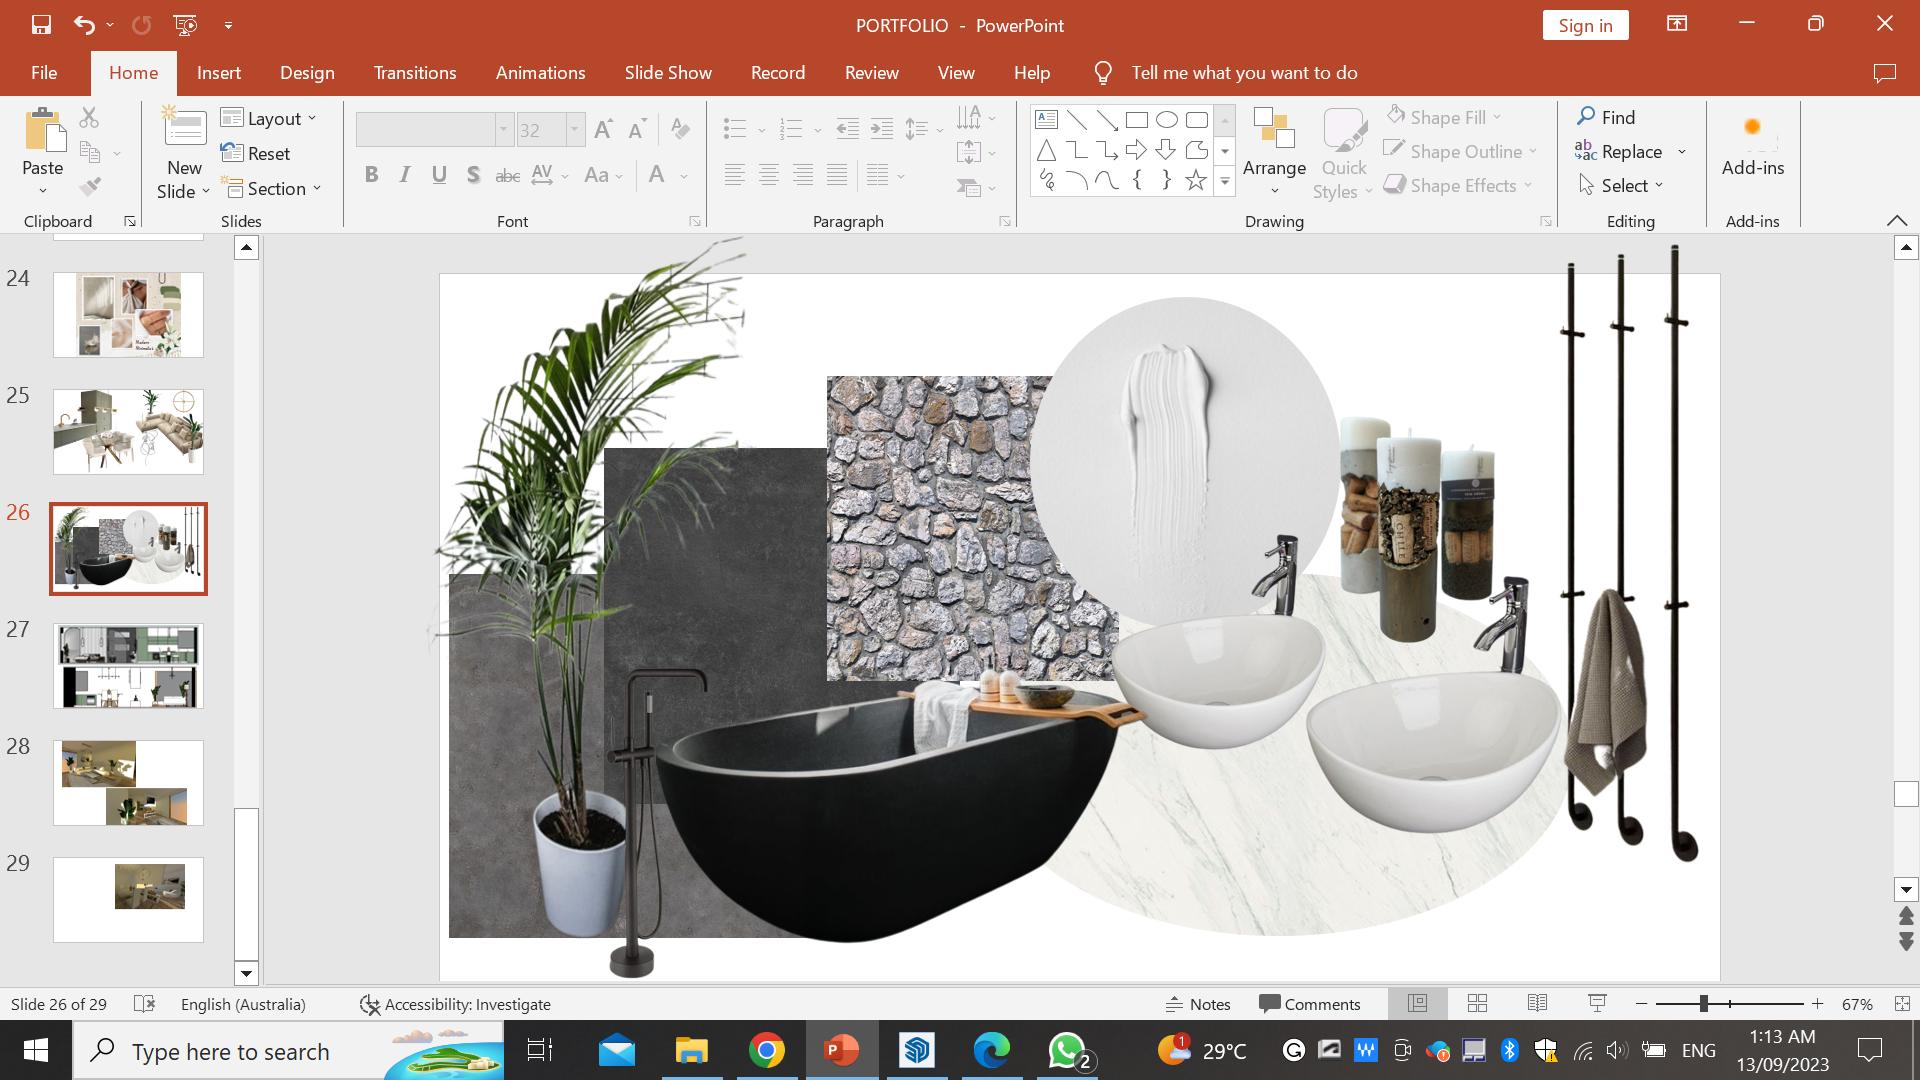Toggle Normal view button in status bar

coord(1417,1003)
